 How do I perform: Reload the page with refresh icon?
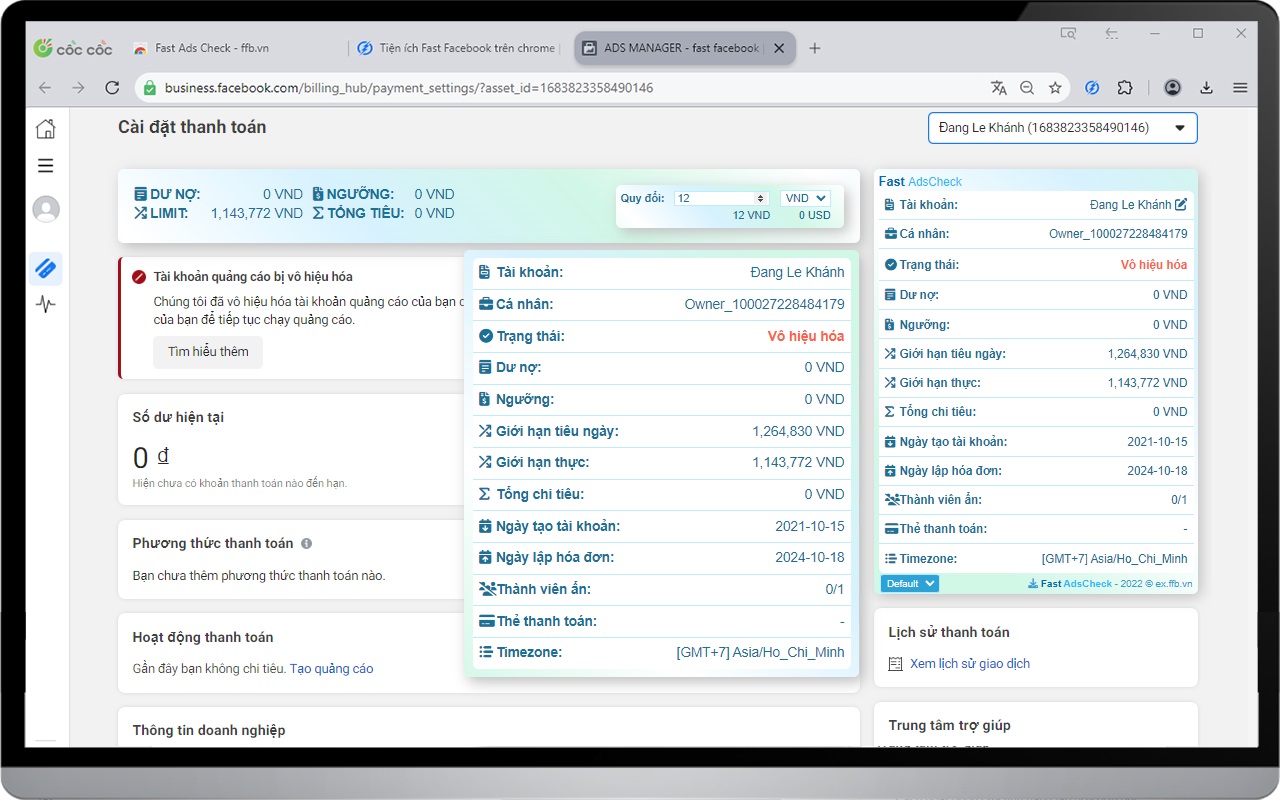112,88
